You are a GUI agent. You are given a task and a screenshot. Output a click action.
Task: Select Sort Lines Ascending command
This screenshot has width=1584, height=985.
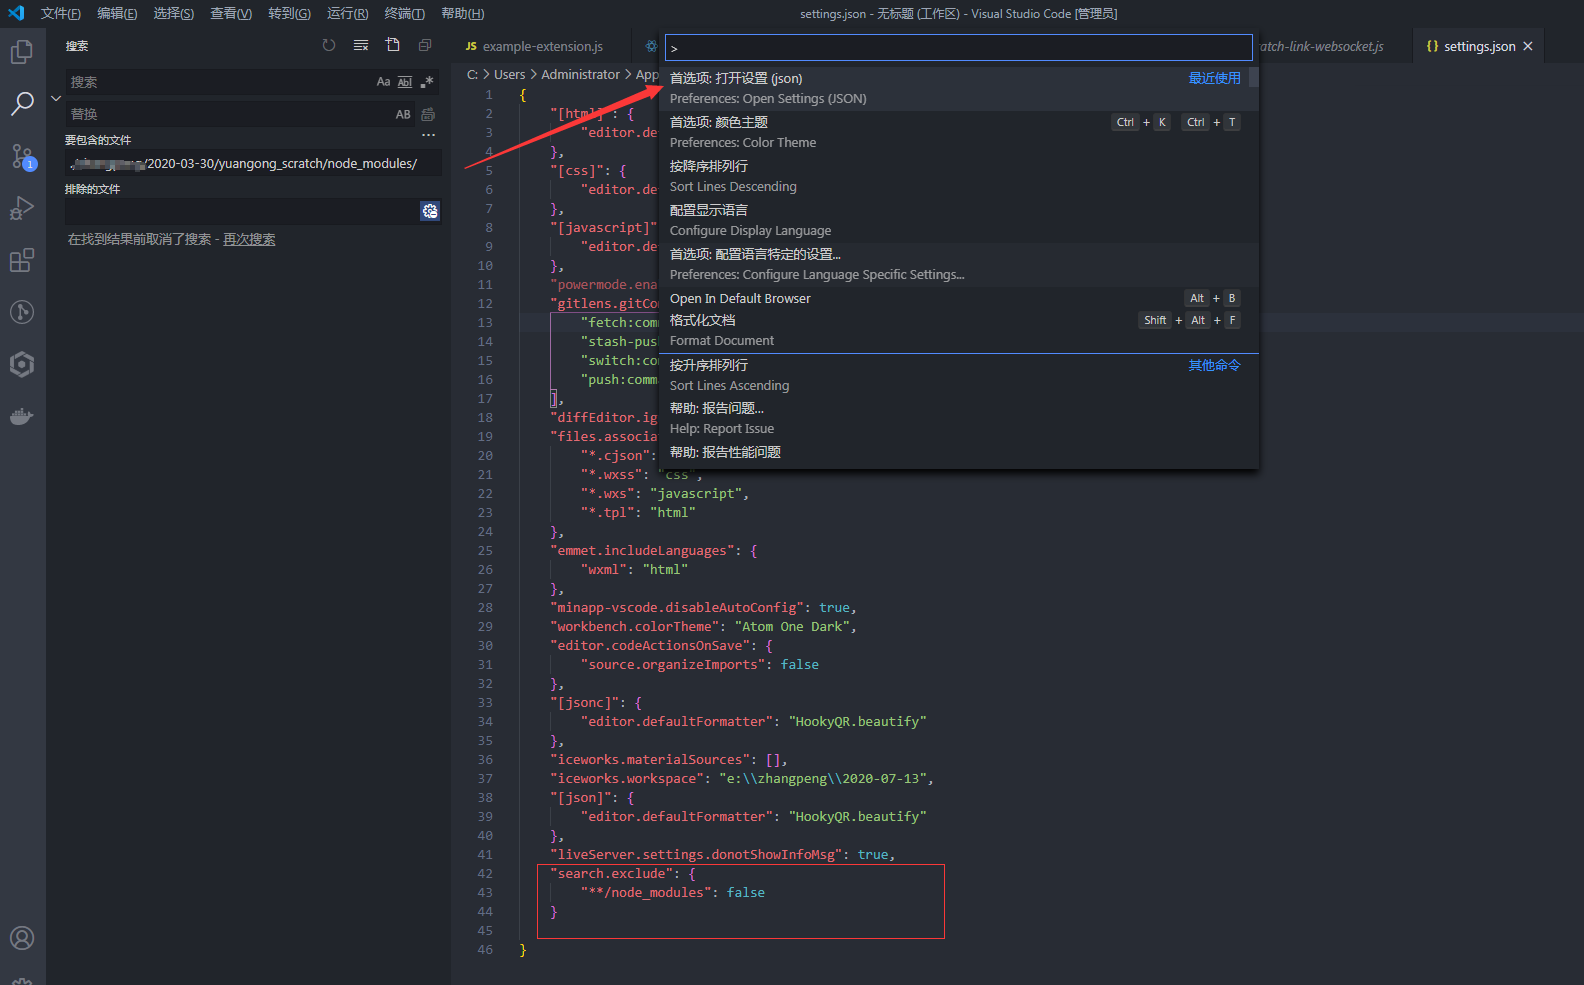click(x=959, y=375)
